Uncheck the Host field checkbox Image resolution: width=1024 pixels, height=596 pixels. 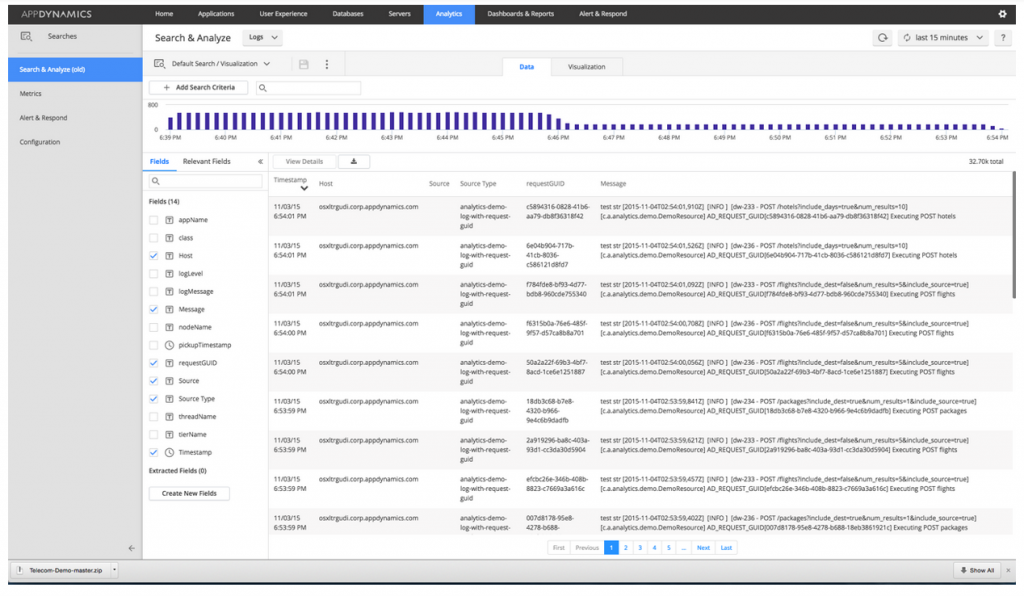point(153,256)
